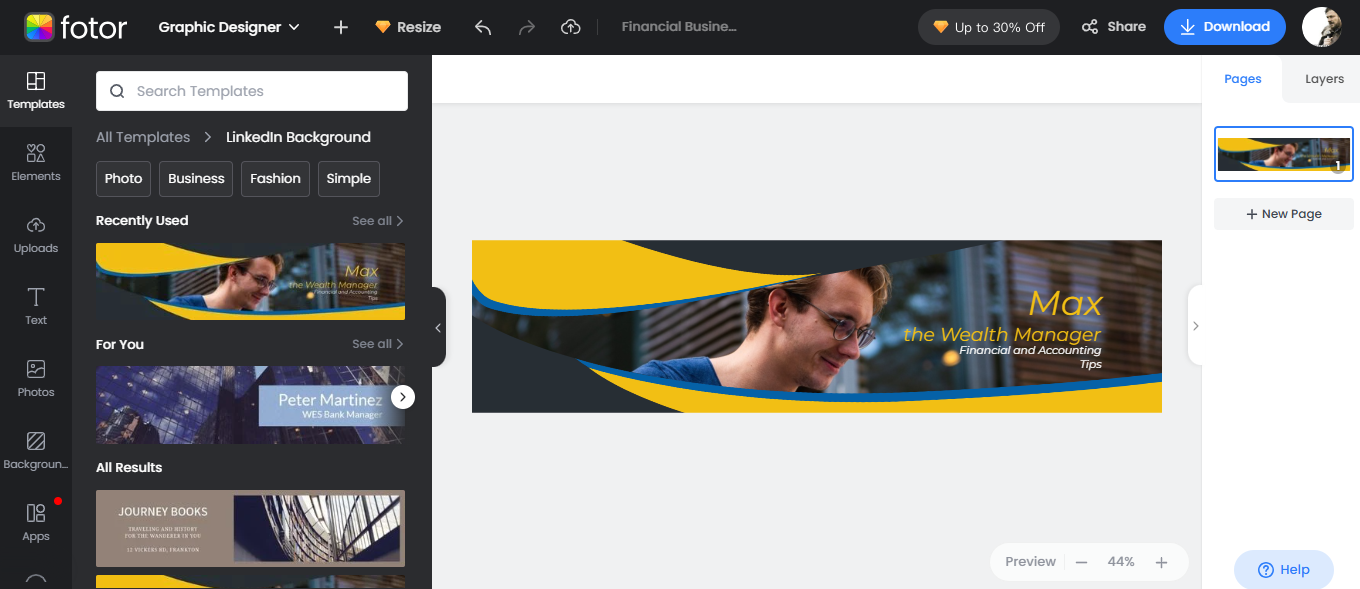Select the Journey Books template
Viewport: 1360px width, 589px height.
click(x=250, y=528)
